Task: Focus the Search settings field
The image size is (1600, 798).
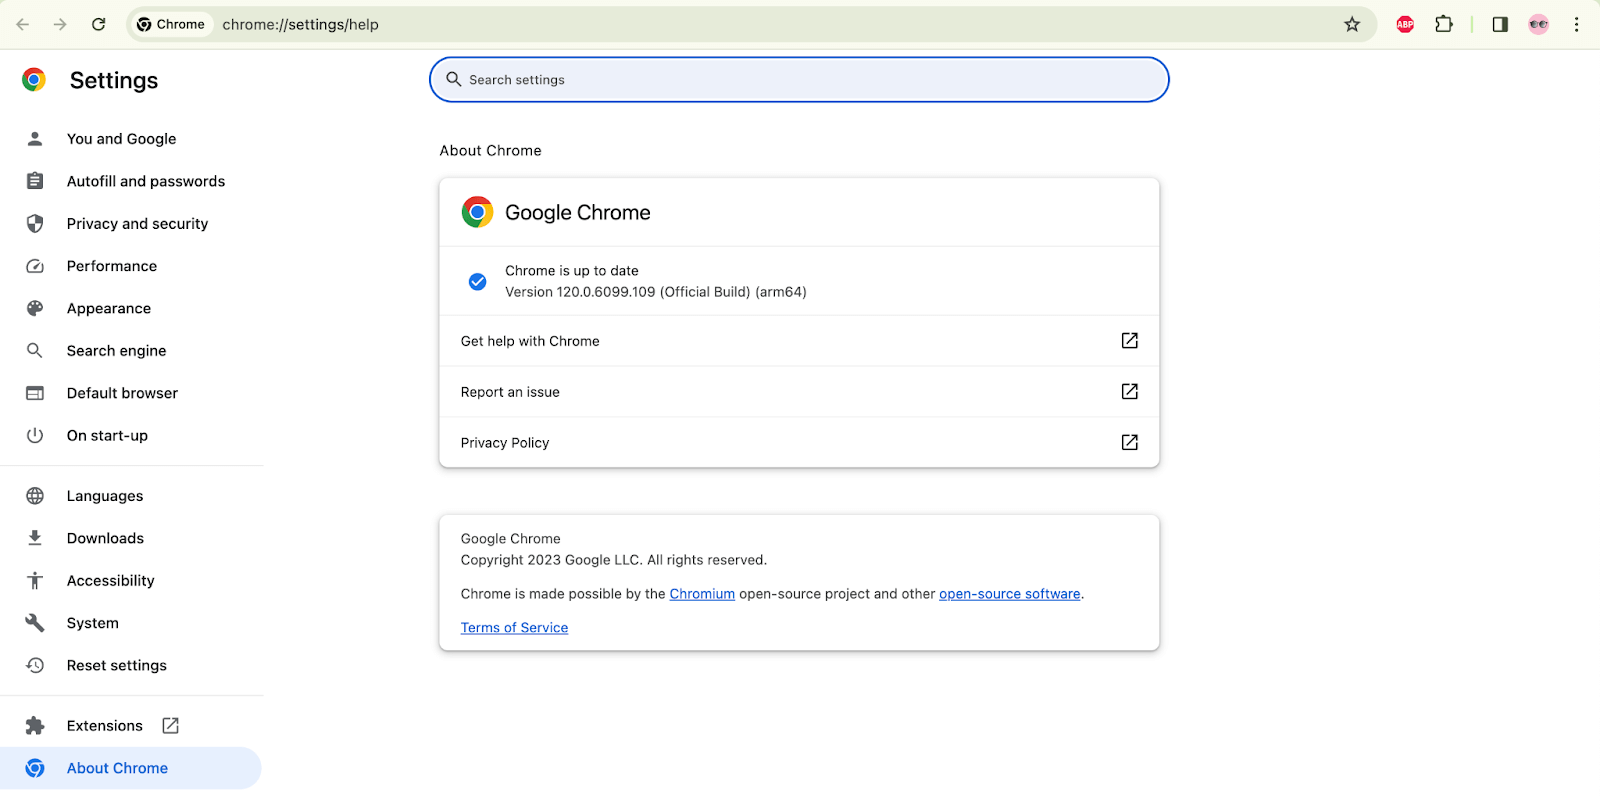Action: pos(799,80)
